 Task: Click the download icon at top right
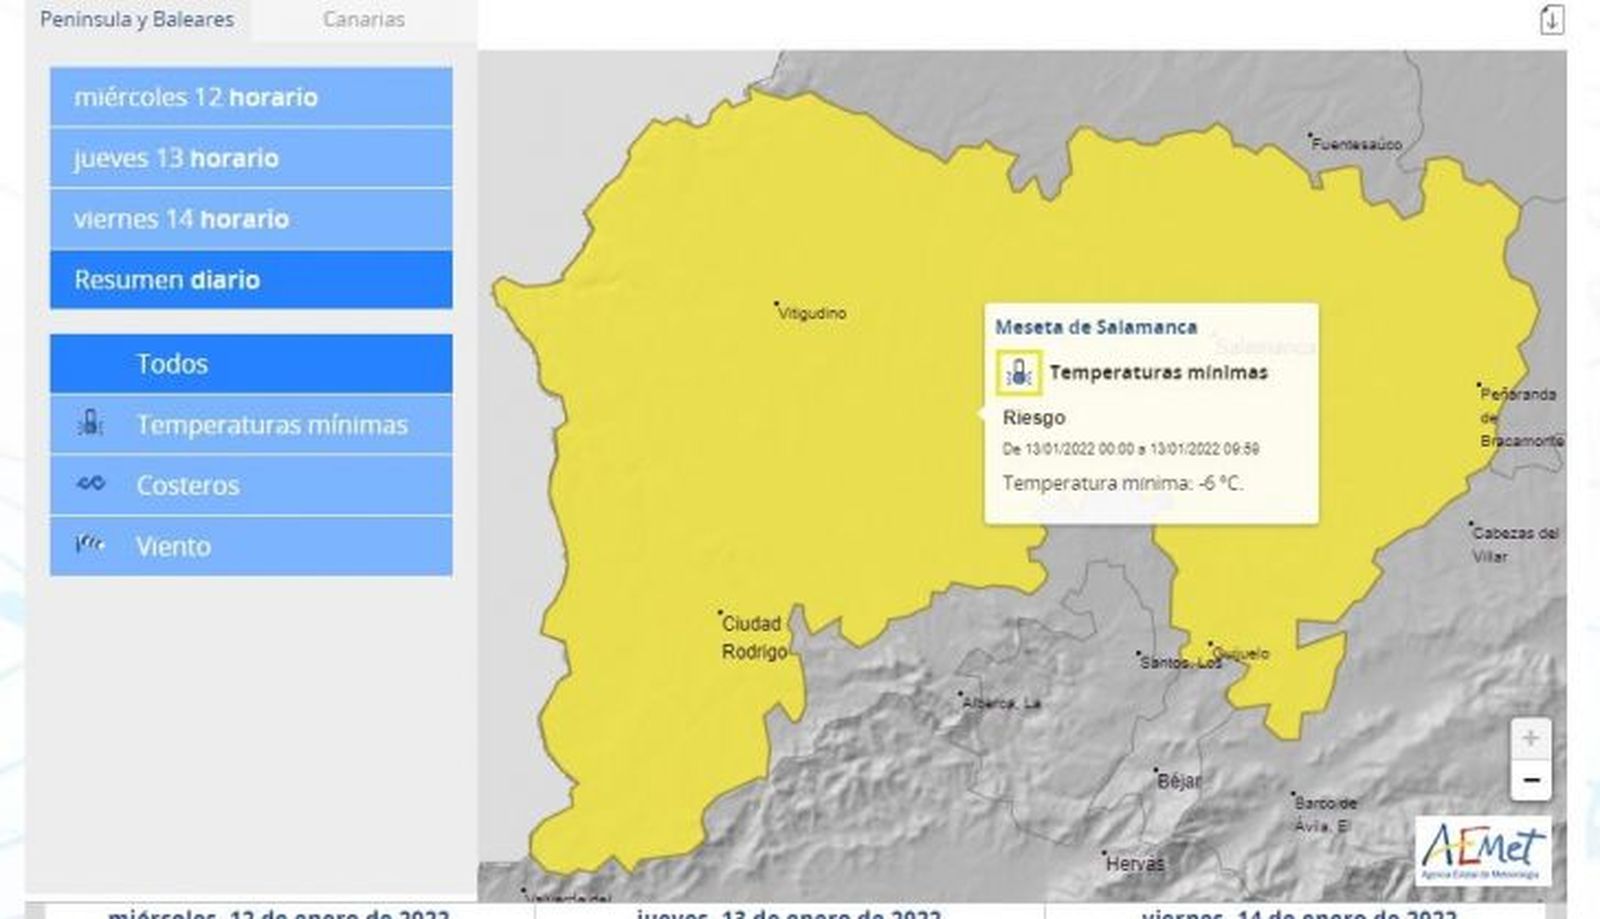point(1551,19)
